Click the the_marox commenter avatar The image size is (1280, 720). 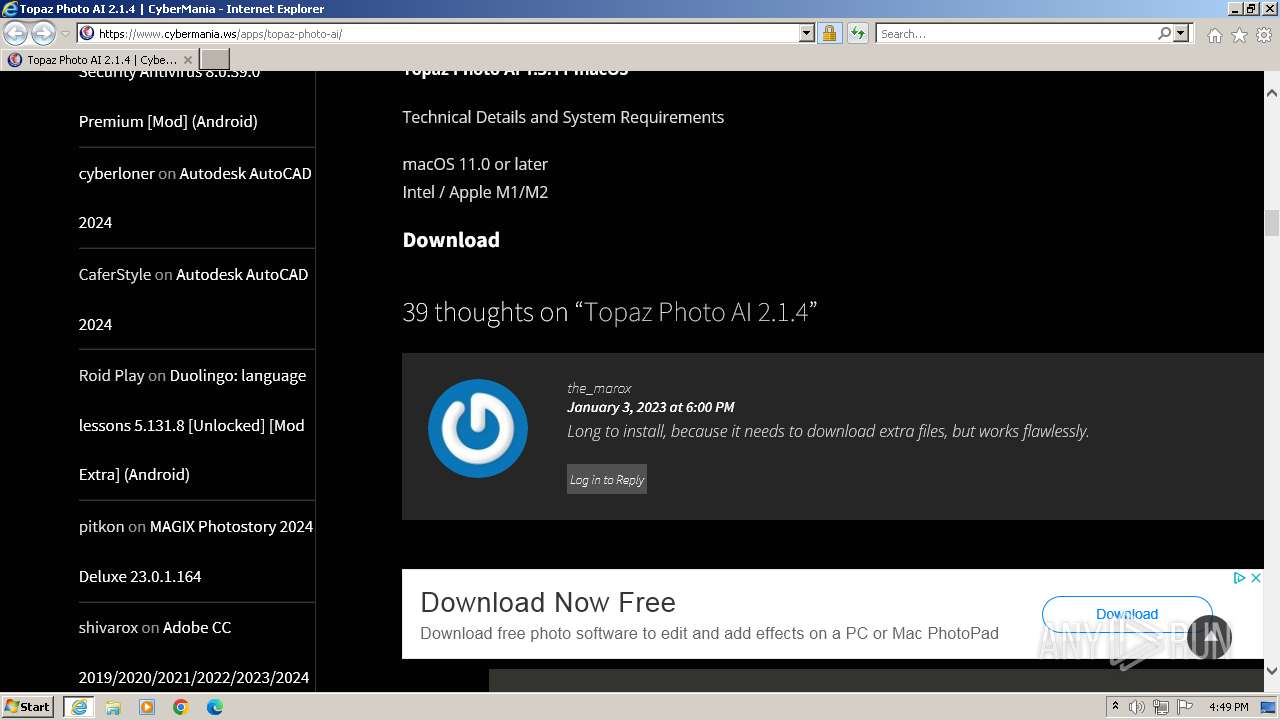(x=478, y=428)
